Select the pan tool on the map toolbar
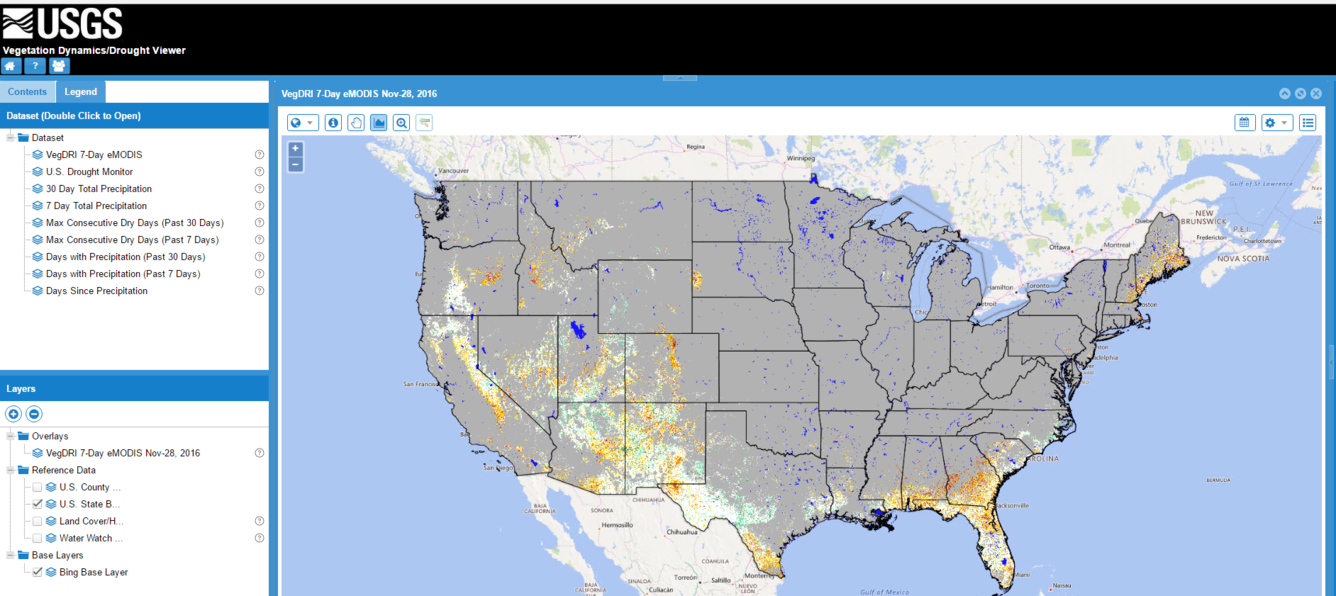The image size is (1336, 596). pyautogui.click(x=356, y=122)
